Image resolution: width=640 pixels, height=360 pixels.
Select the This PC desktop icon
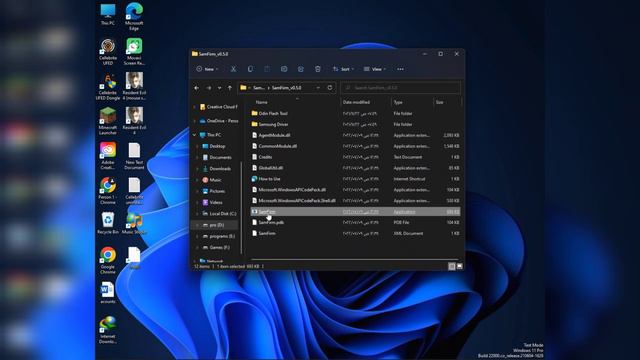tap(108, 14)
